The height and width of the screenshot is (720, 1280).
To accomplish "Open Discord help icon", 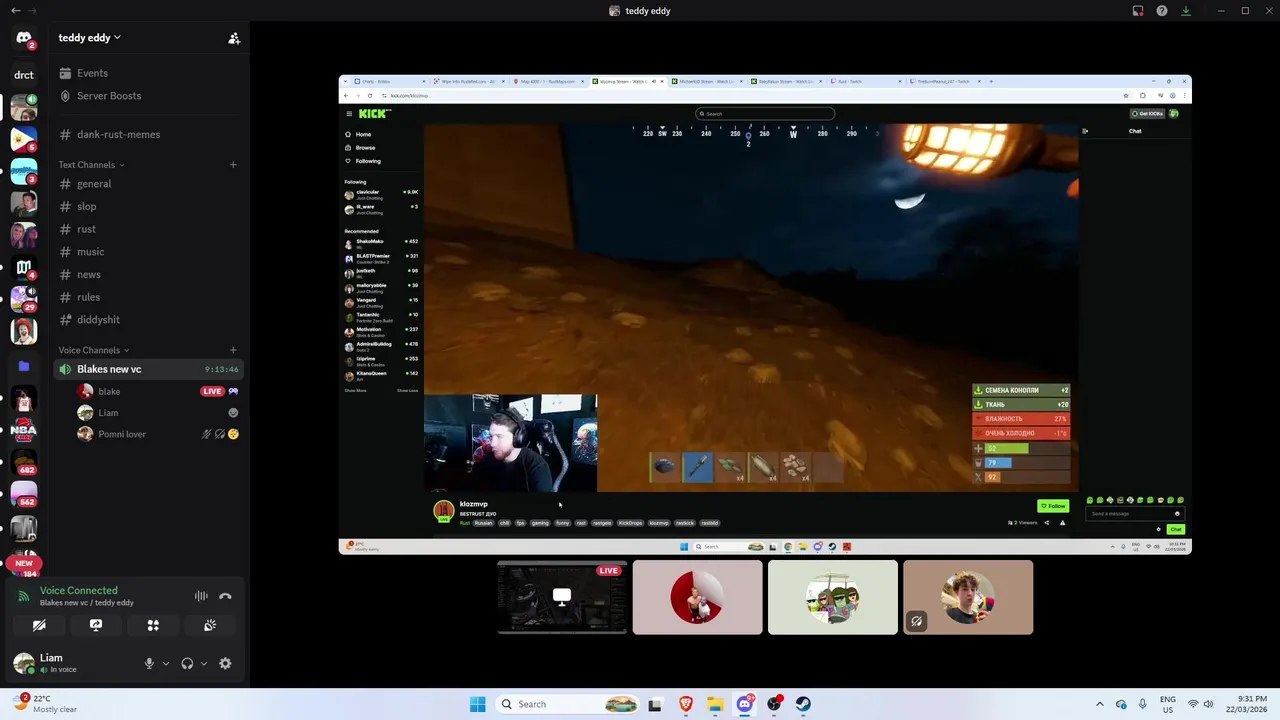I will coord(1162,11).
